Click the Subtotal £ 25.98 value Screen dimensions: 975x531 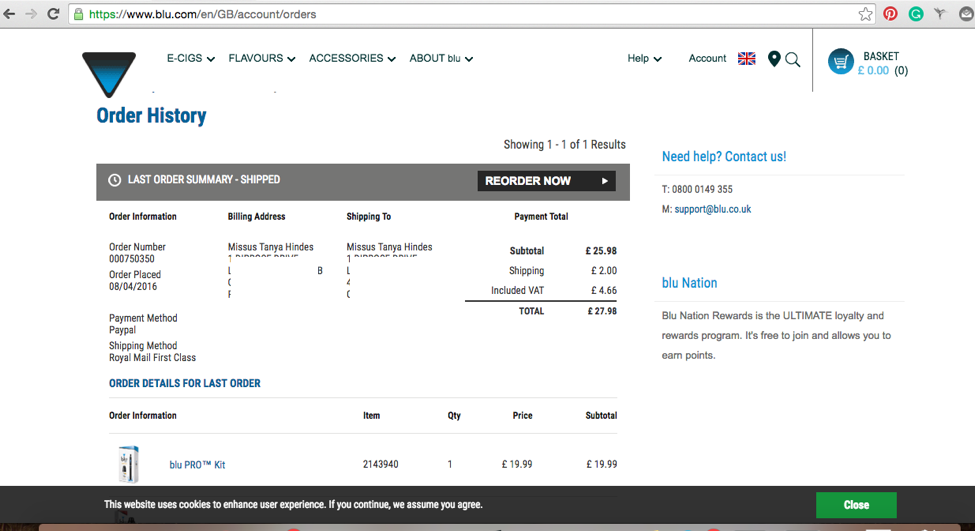(x=601, y=251)
